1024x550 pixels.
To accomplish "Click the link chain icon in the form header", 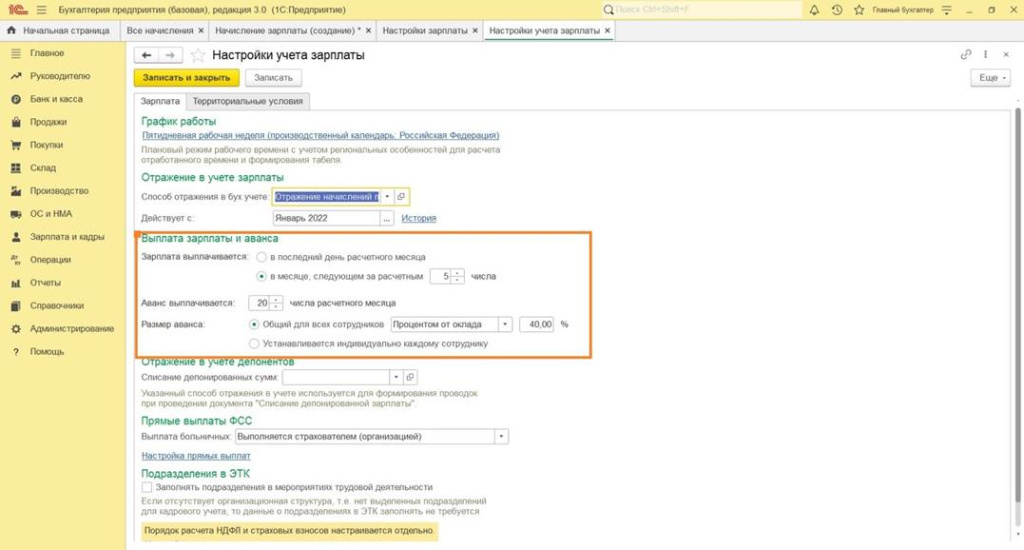I will (x=966, y=55).
